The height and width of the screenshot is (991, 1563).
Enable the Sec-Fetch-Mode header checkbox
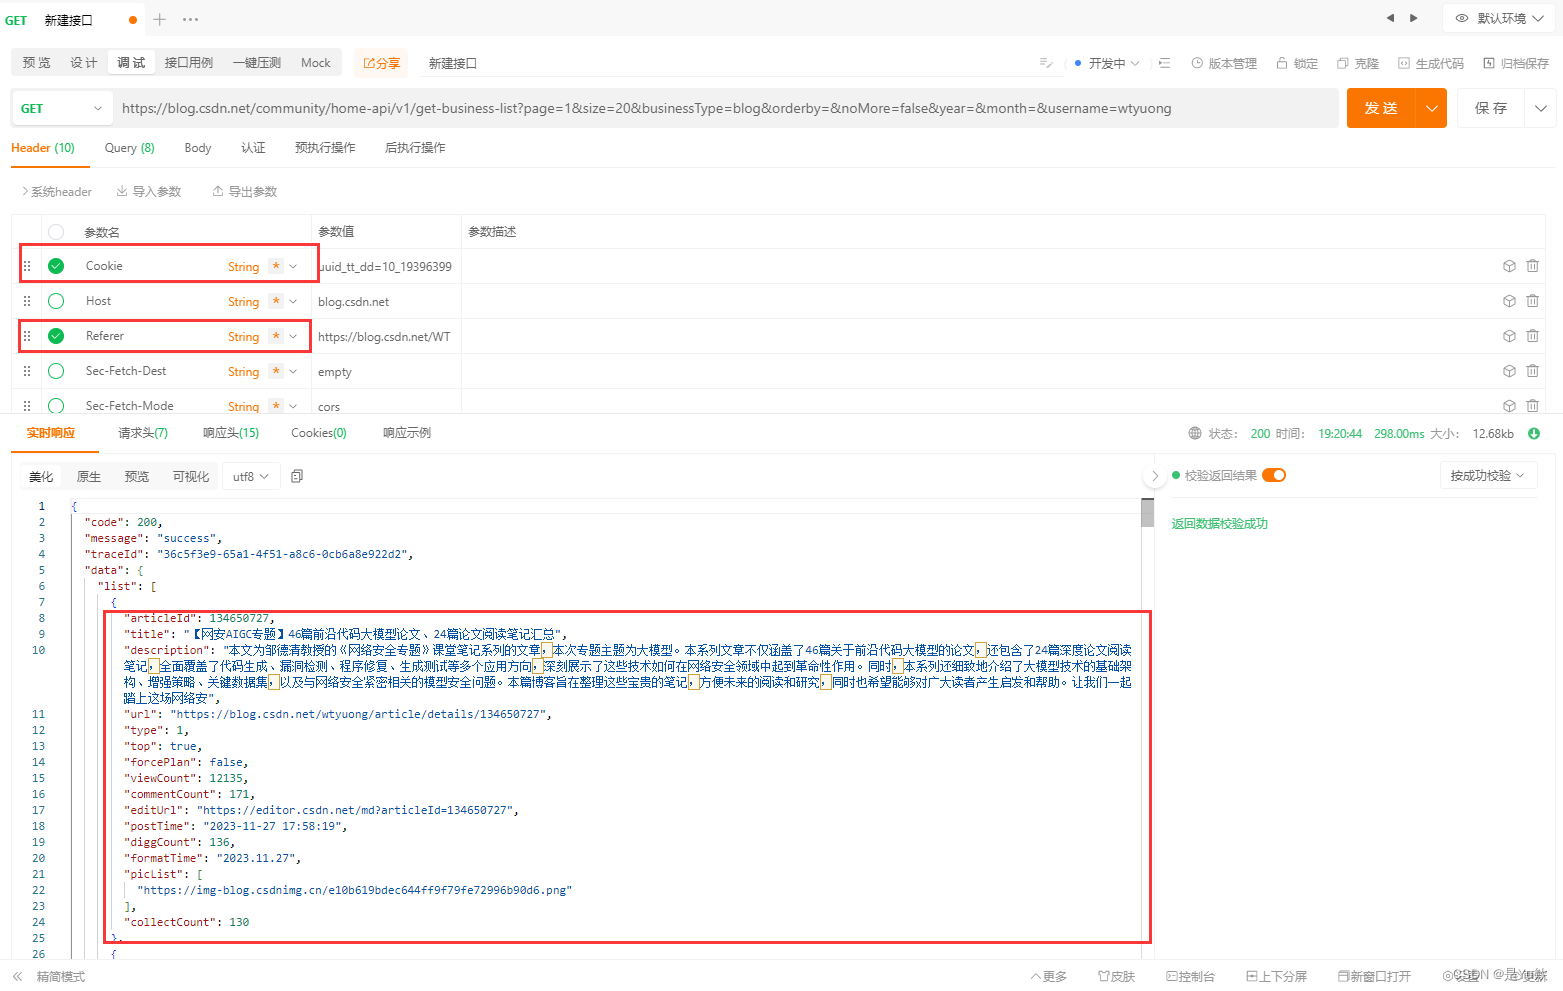(56, 405)
